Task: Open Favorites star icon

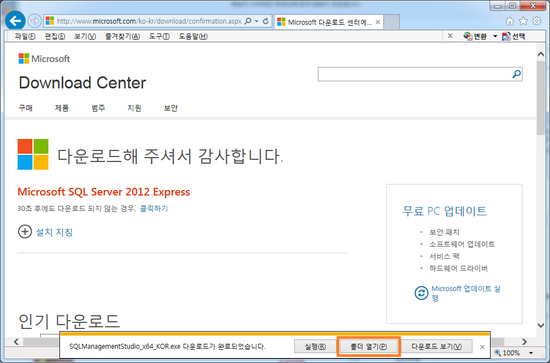Action: [x=523, y=21]
